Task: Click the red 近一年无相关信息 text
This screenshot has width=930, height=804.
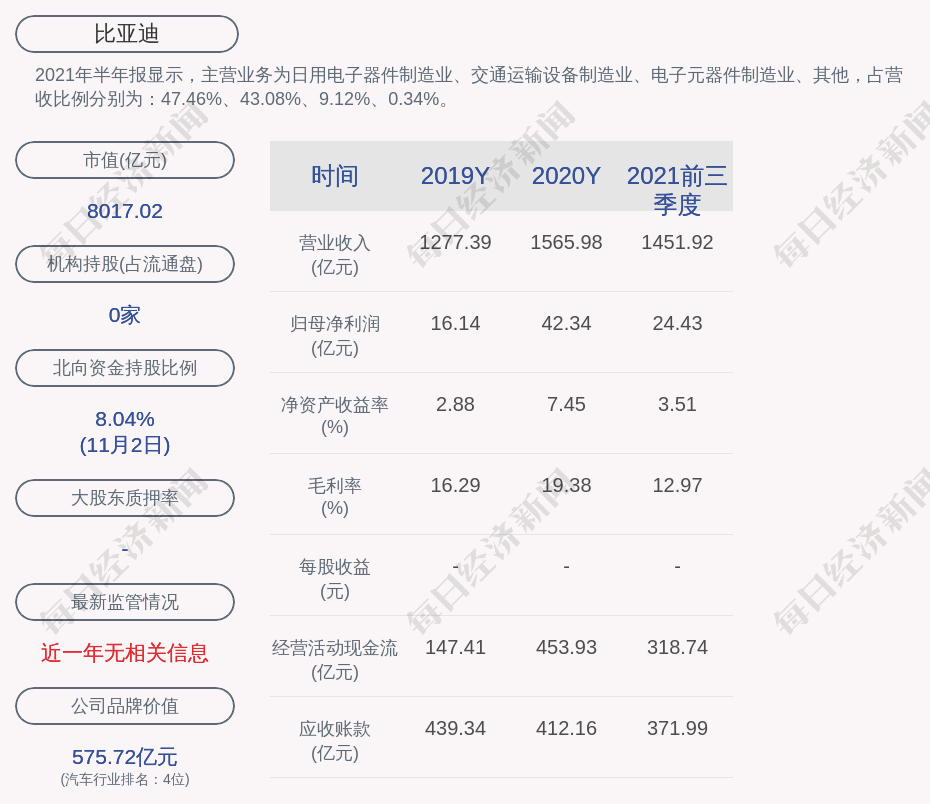Action: click(x=125, y=653)
